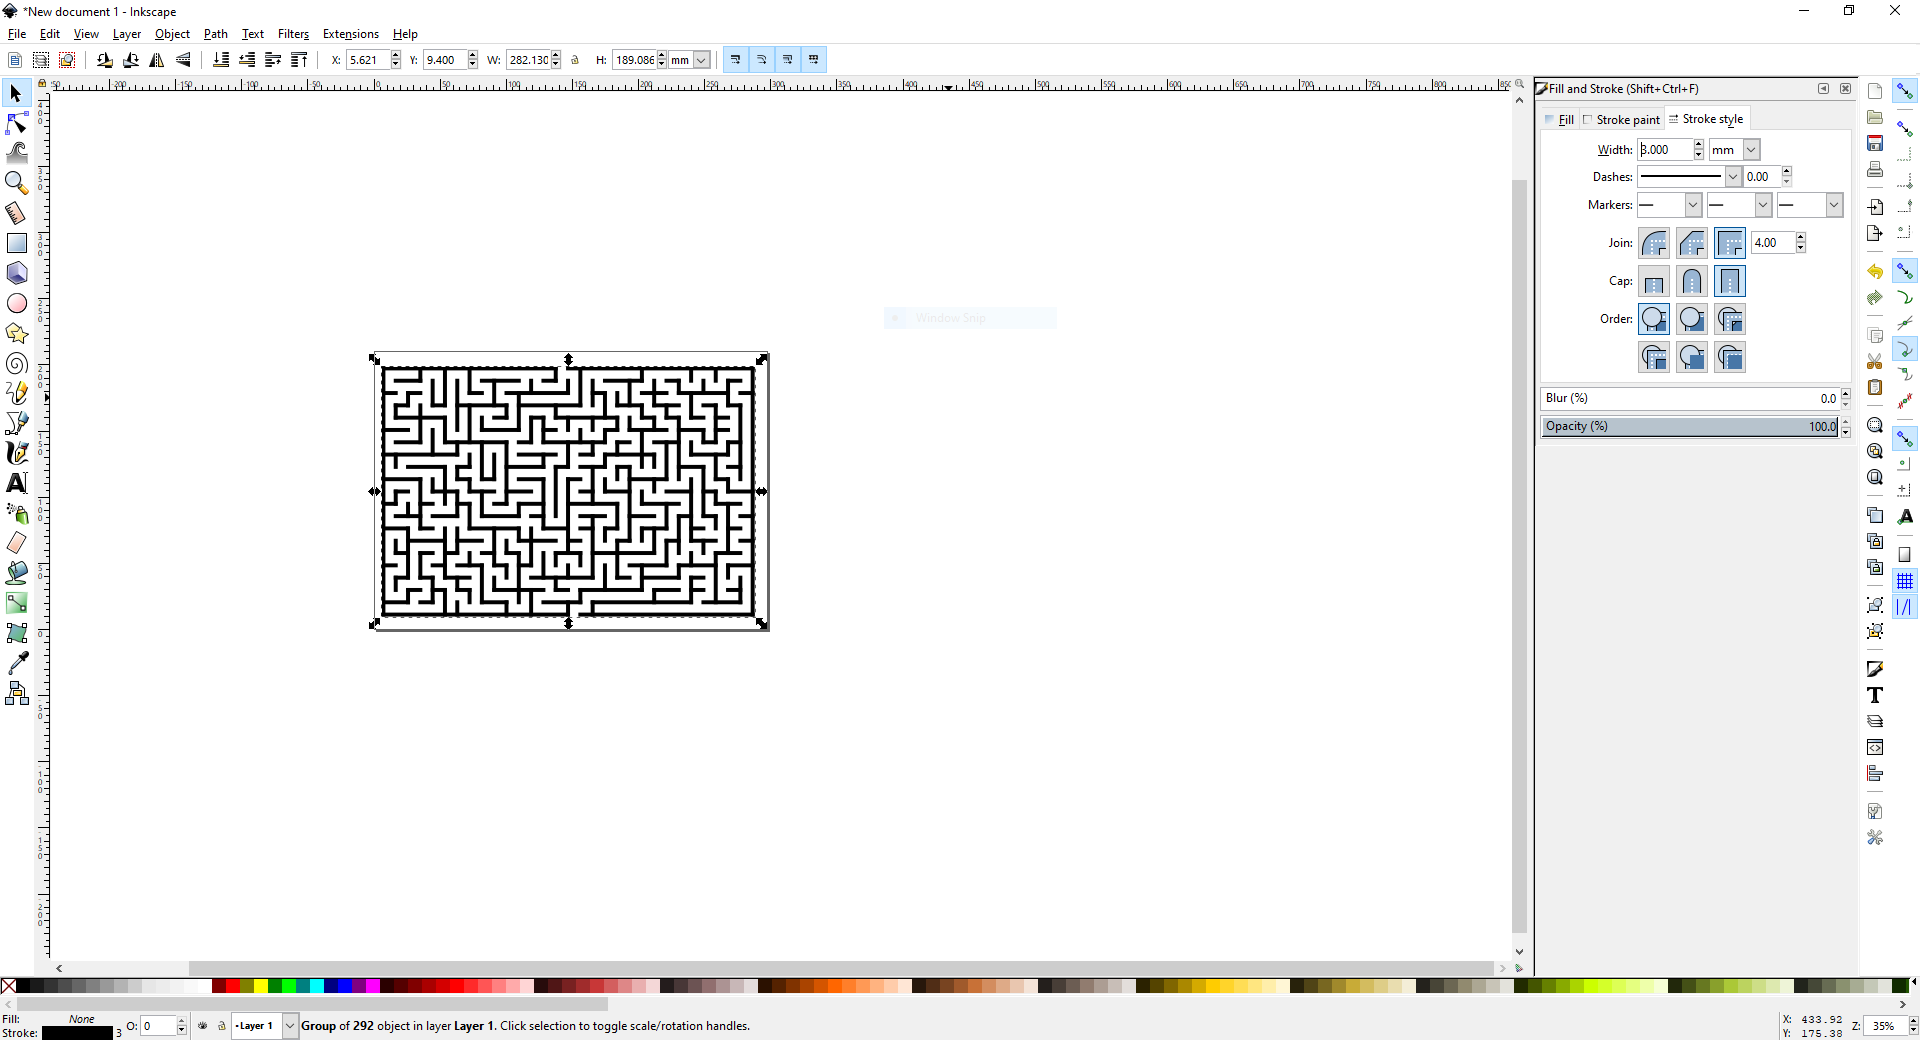1920x1040 pixels.
Task: Select the Node editing tool
Action: pos(17,122)
